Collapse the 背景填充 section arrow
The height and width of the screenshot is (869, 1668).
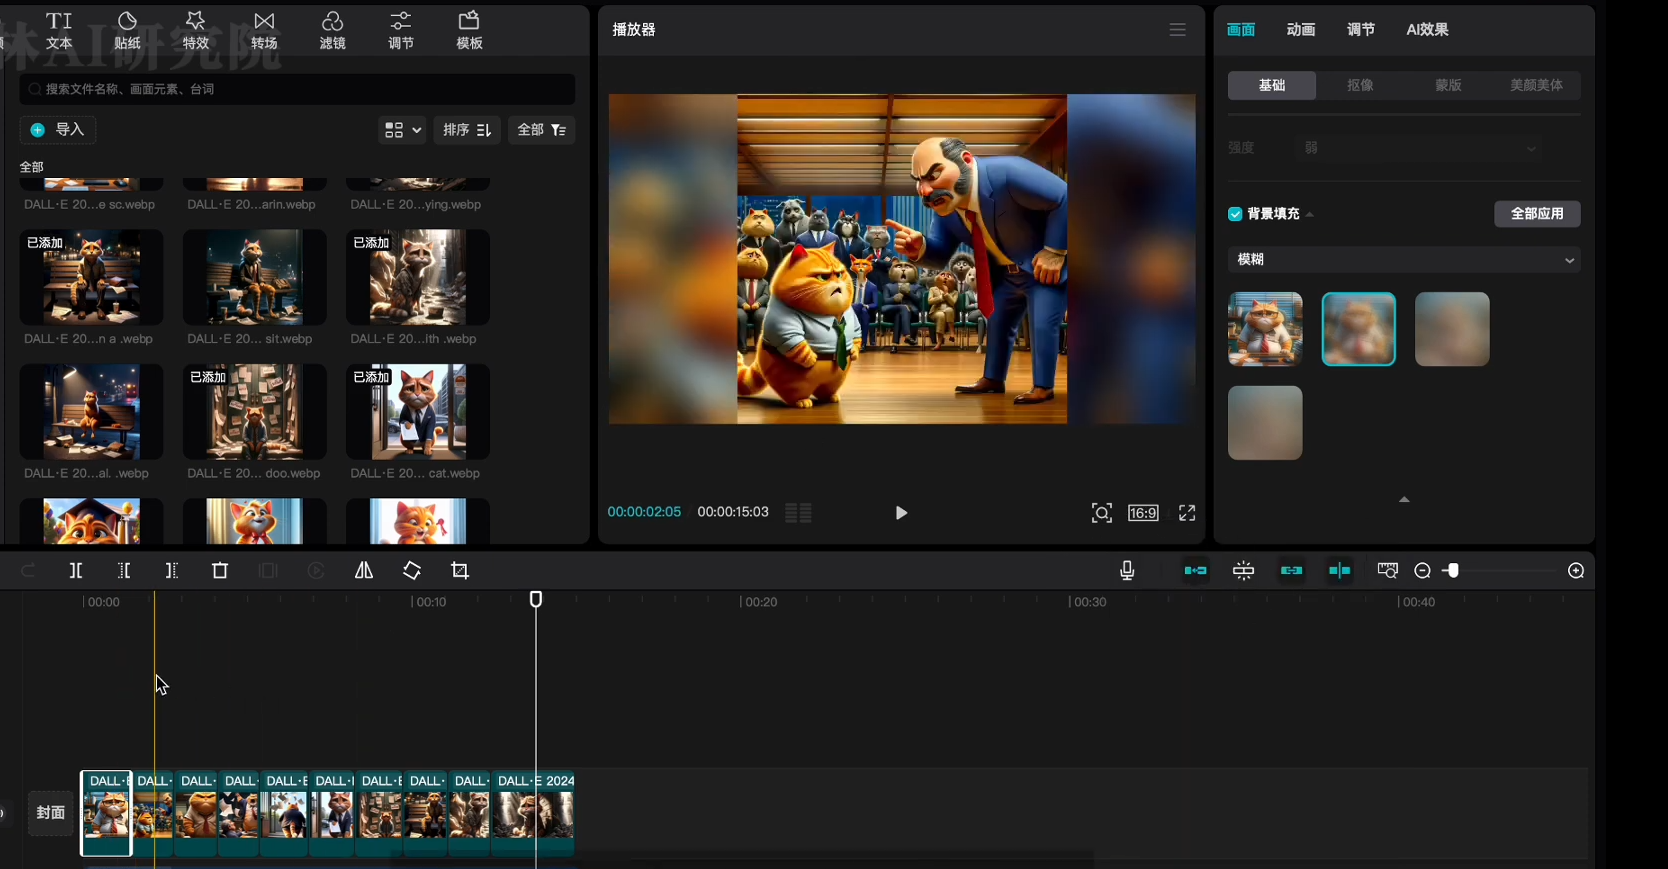pyautogui.click(x=1310, y=214)
